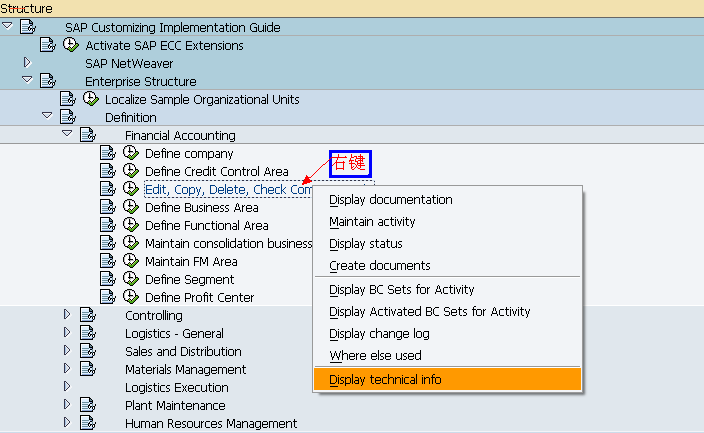The height and width of the screenshot is (433, 704).
Task: Click the clock icon beside Localize Sample Organizational Units
Action: point(91,99)
